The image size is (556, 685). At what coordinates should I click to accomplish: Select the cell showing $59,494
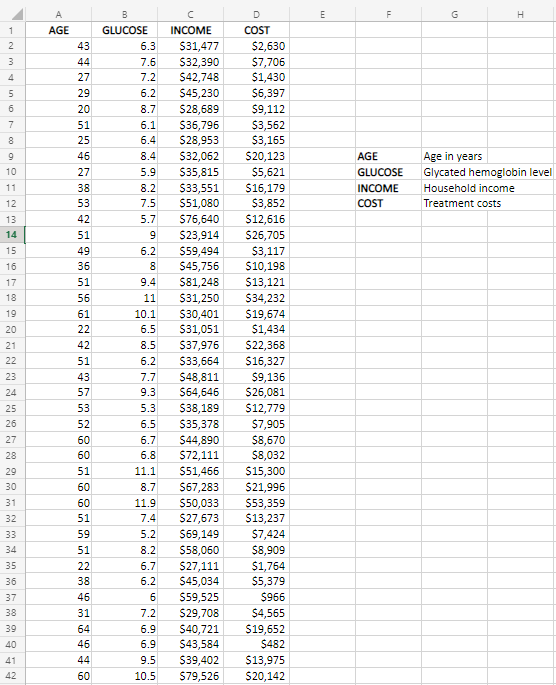[x=190, y=251]
